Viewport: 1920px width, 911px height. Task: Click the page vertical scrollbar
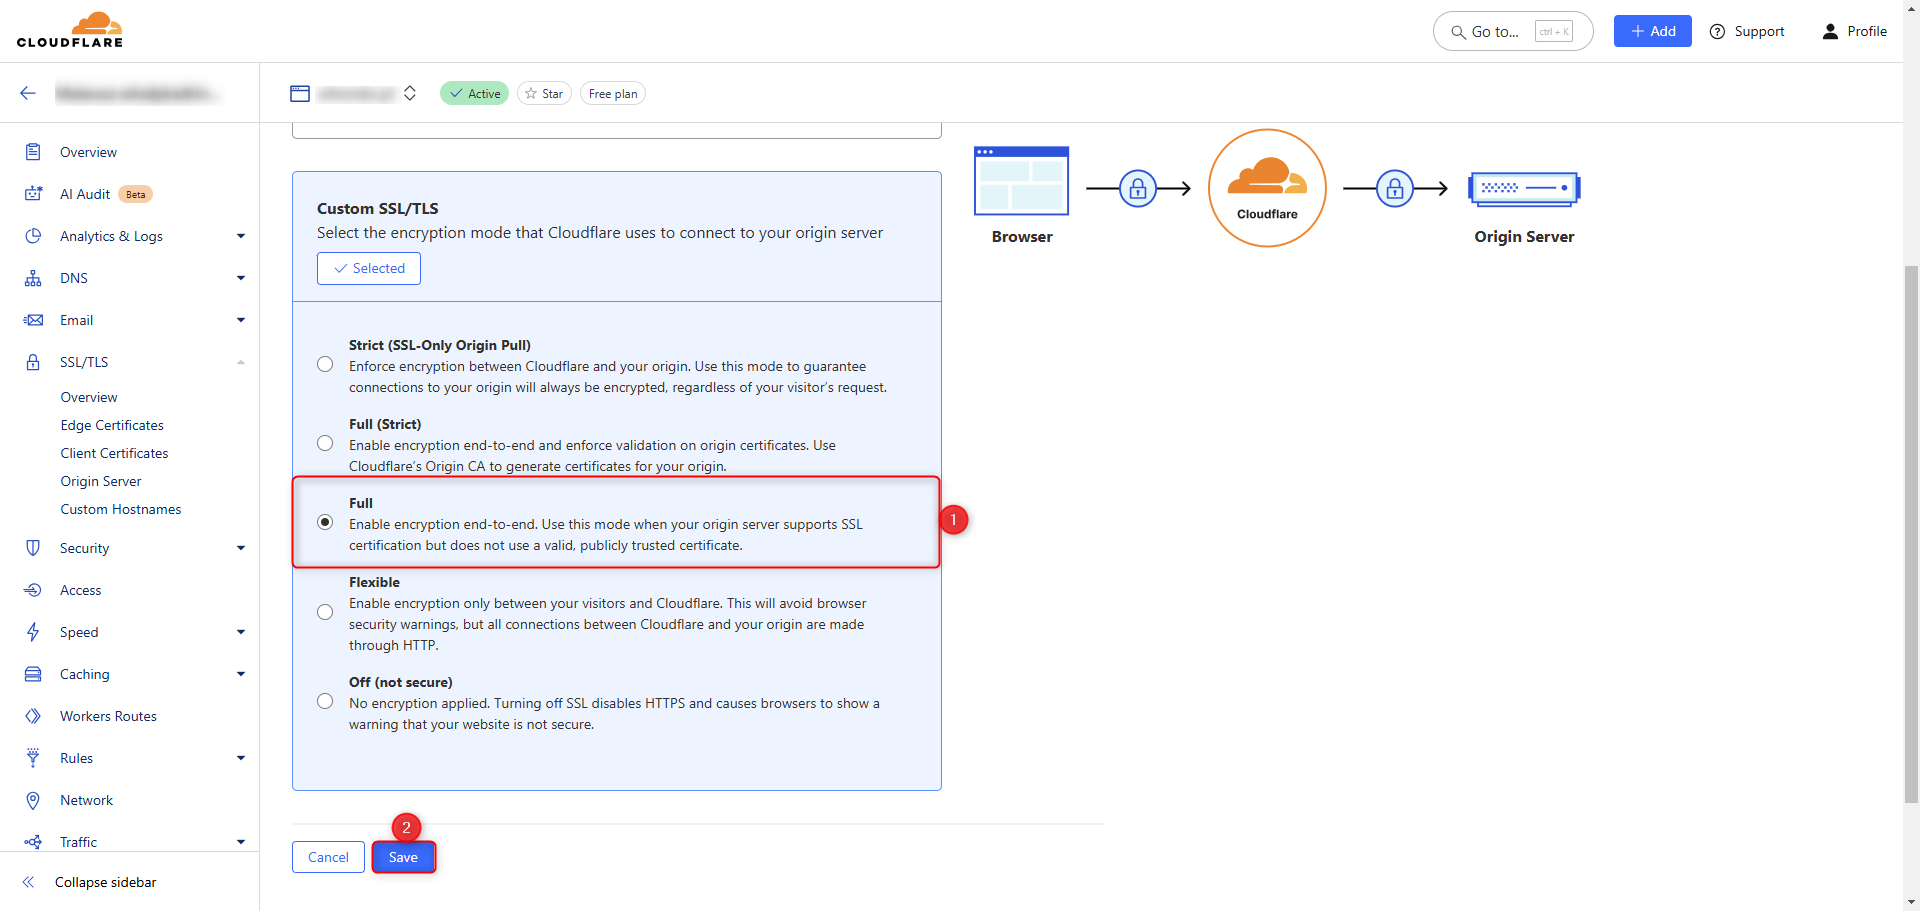pos(1911,534)
